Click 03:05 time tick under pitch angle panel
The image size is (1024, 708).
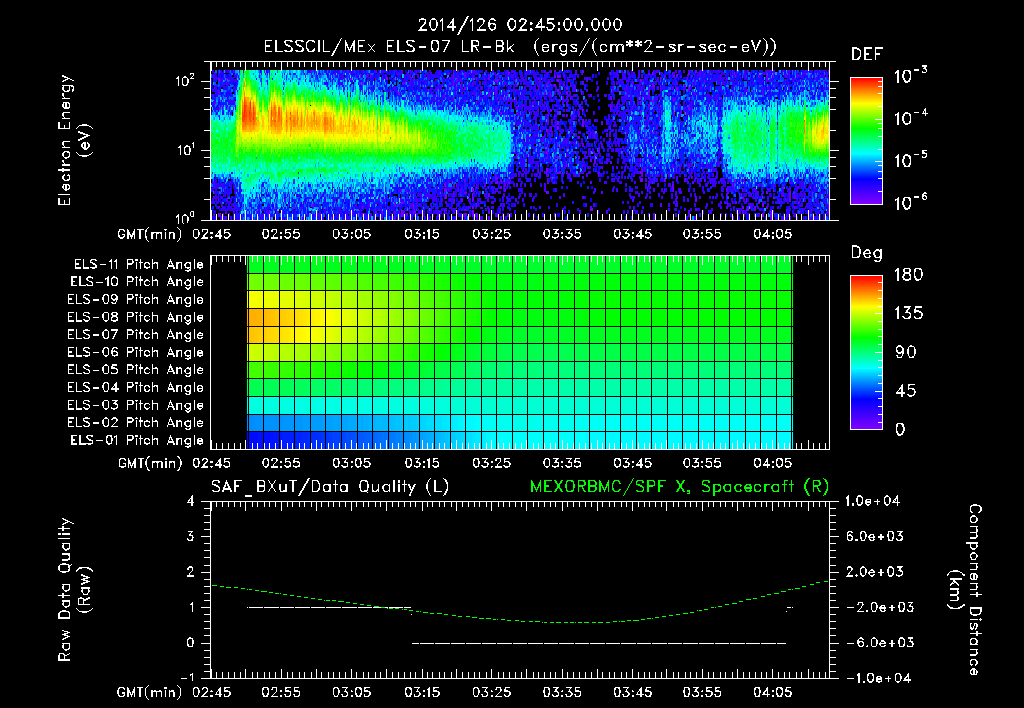[351, 463]
